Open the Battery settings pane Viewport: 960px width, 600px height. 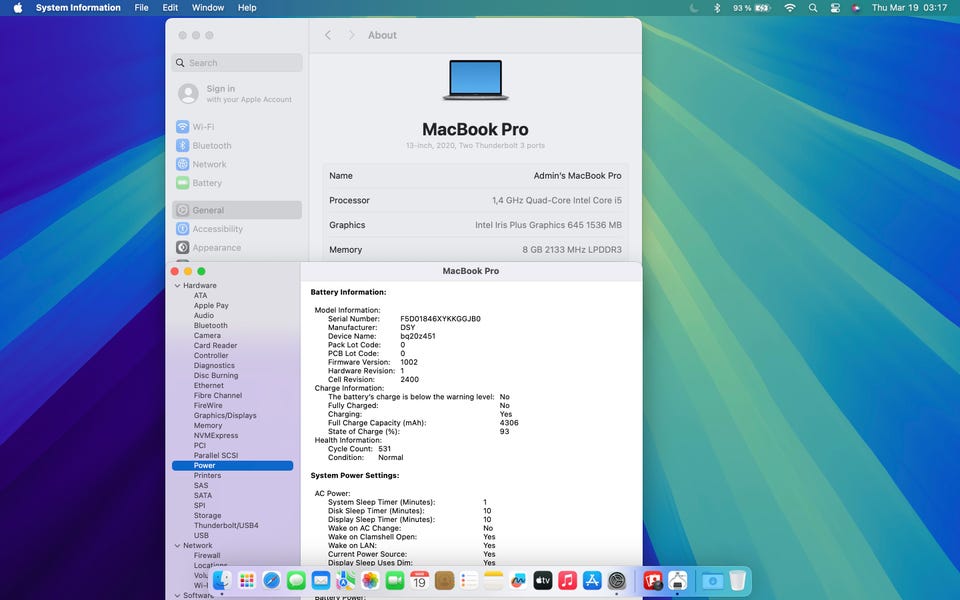206,183
